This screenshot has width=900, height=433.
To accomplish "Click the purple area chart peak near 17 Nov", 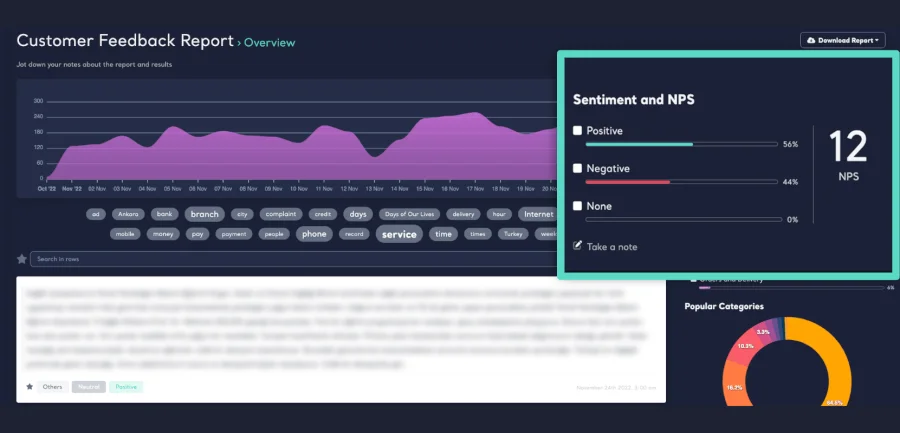I will pos(475,114).
